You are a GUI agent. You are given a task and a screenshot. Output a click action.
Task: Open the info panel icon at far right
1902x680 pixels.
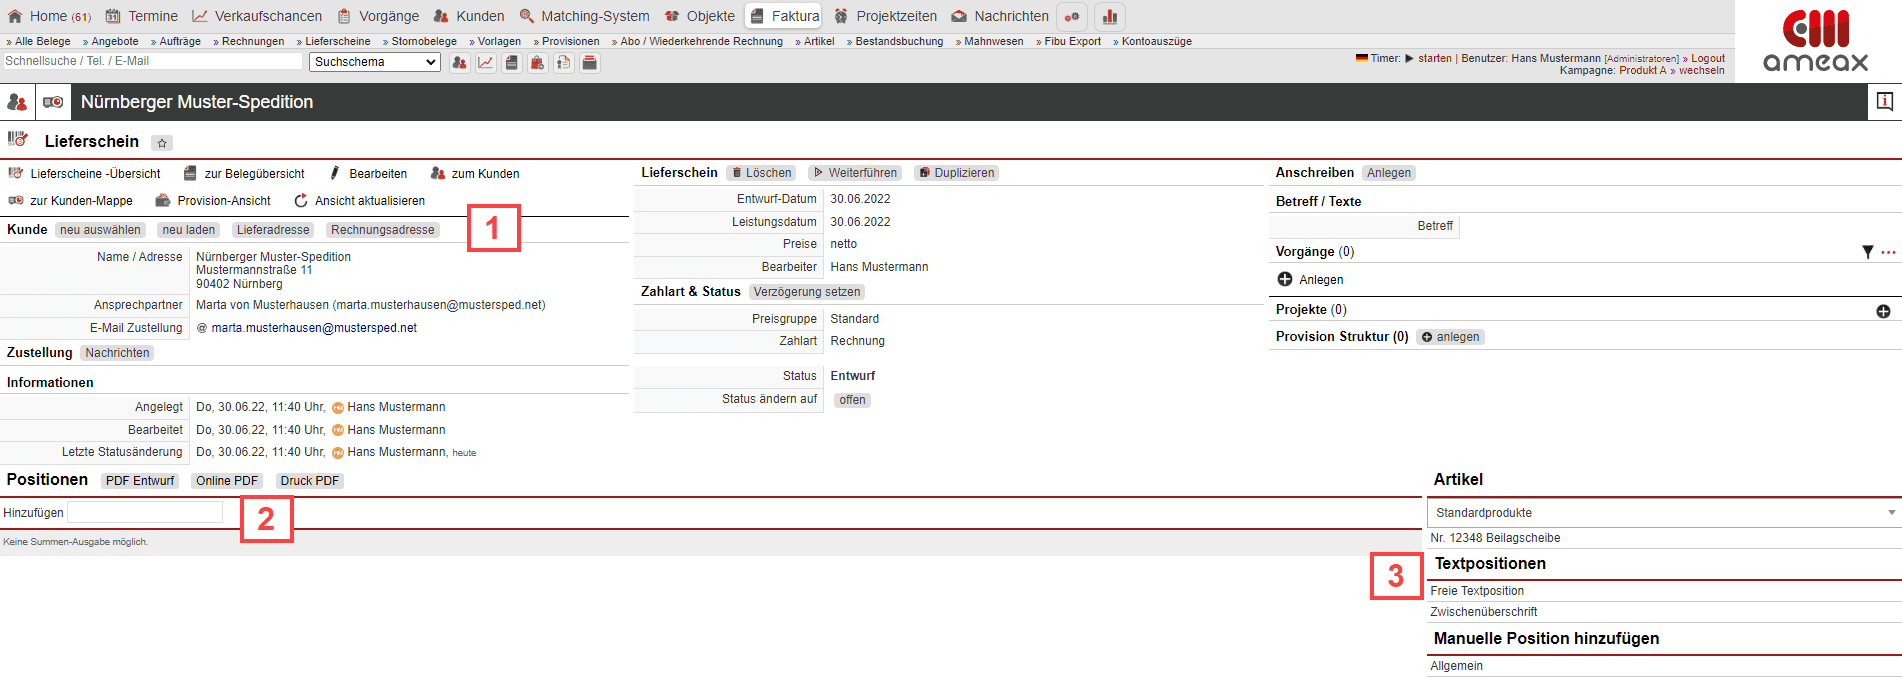point(1884,102)
